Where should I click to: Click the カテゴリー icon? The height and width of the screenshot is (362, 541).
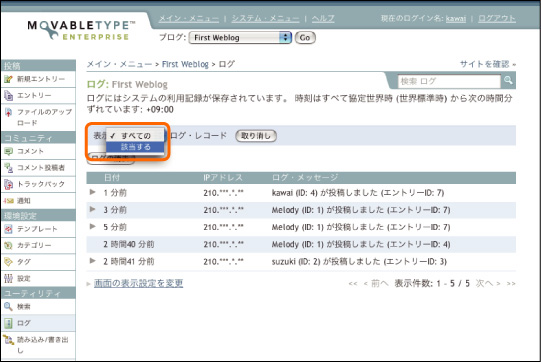[8, 245]
